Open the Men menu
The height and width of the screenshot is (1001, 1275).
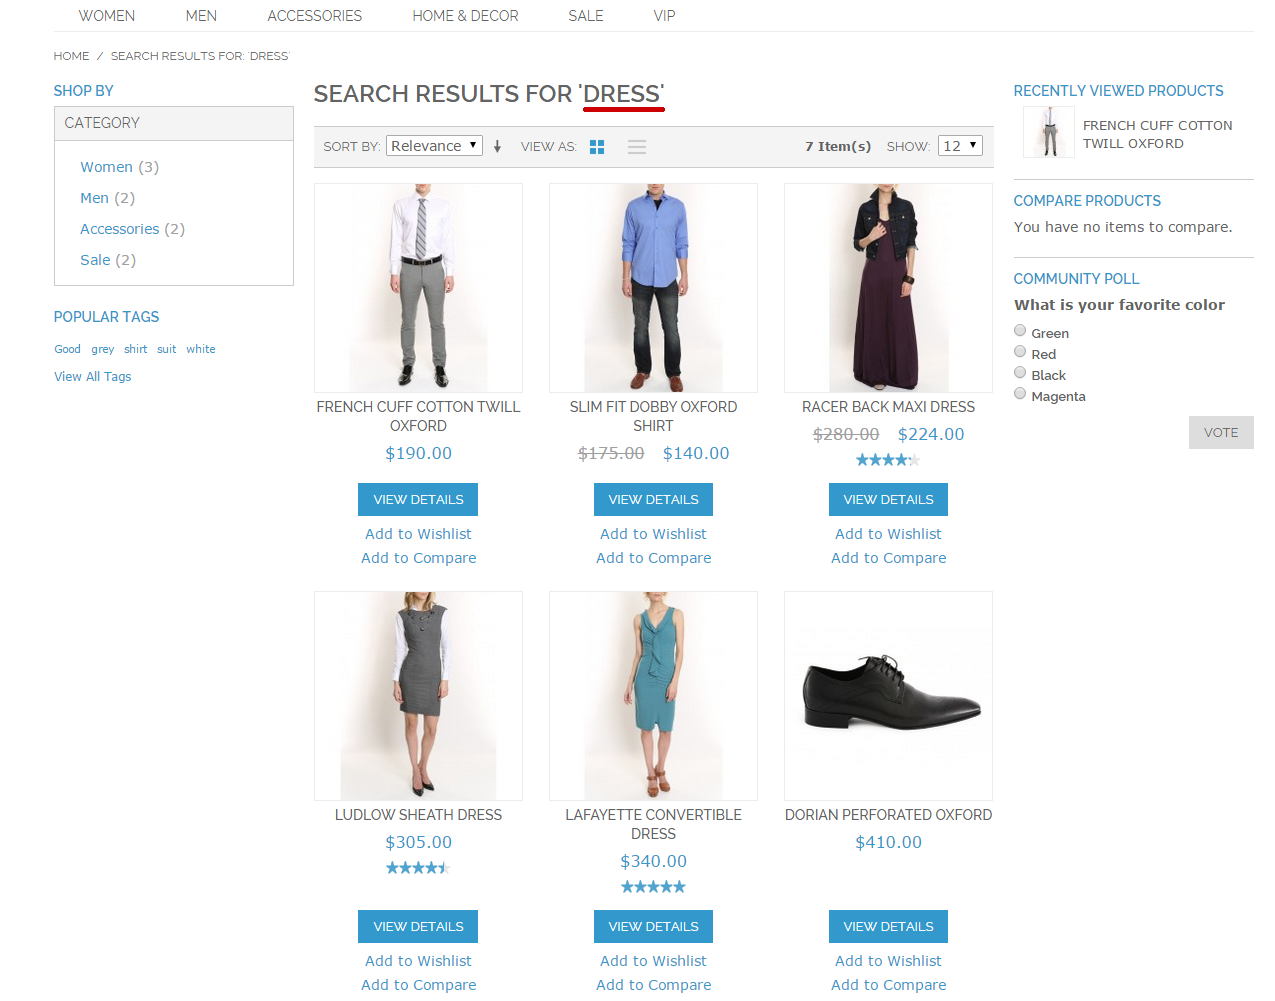[x=201, y=16]
